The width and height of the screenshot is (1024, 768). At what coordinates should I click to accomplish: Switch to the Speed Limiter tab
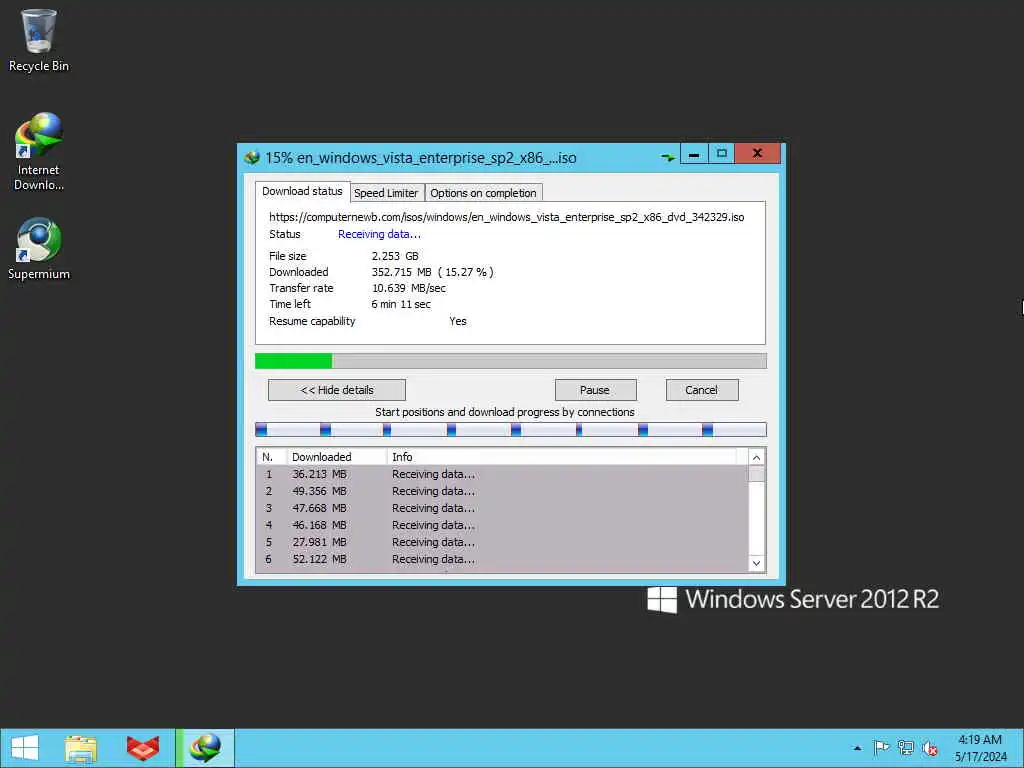386,193
